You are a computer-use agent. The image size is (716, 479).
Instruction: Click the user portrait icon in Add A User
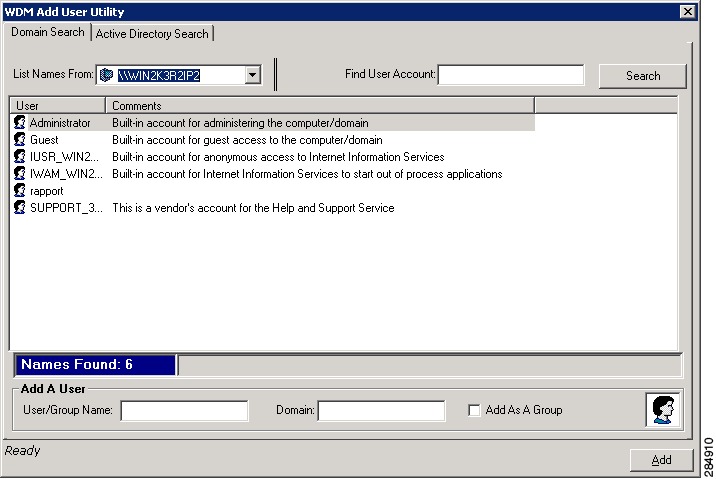tap(663, 410)
